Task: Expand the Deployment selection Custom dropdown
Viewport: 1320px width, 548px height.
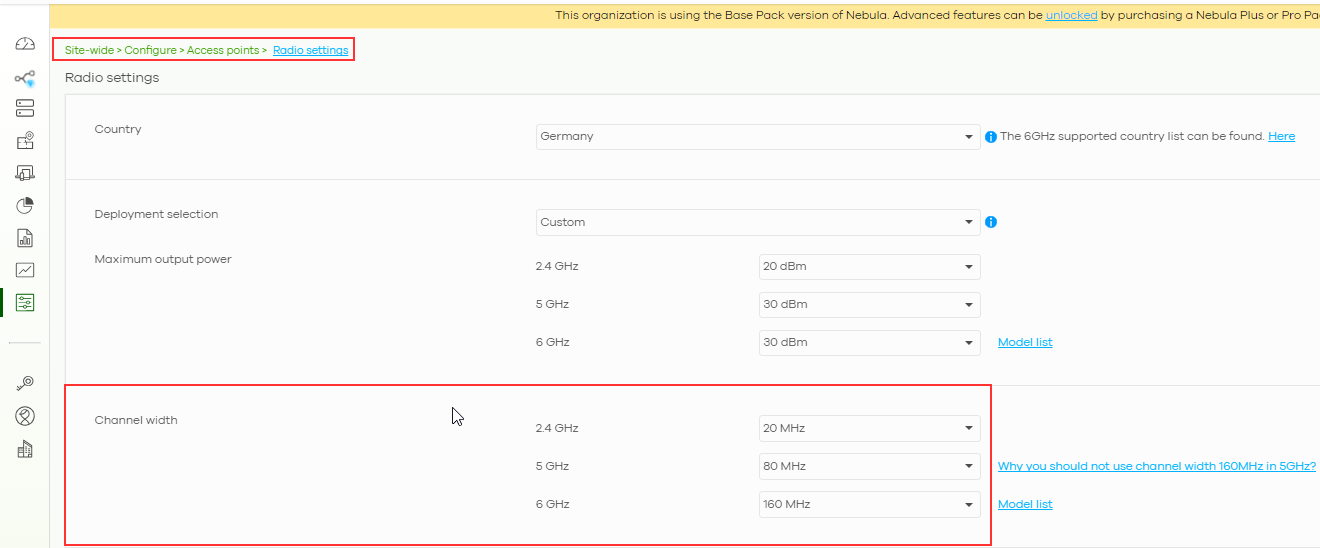Action: [x=757, y=222]
